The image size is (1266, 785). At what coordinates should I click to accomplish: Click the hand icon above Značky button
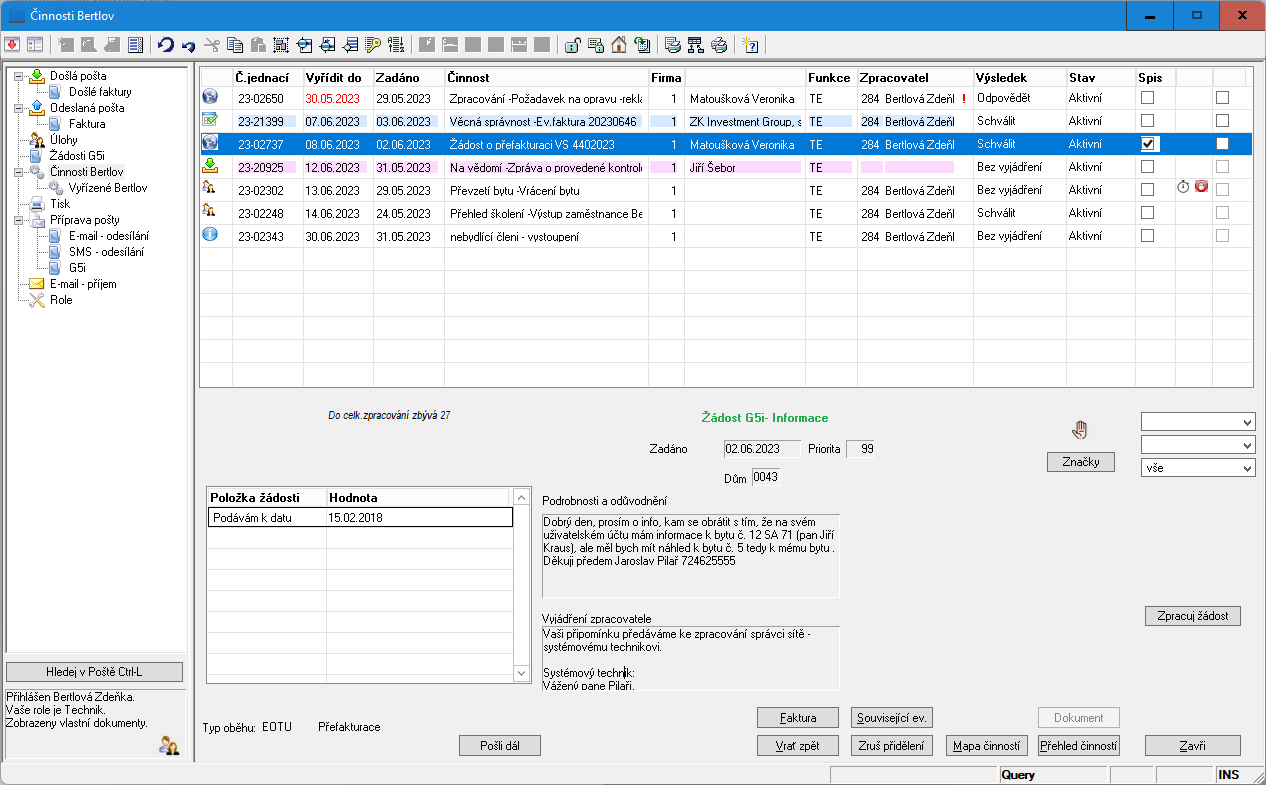[x=1080, y=430]
